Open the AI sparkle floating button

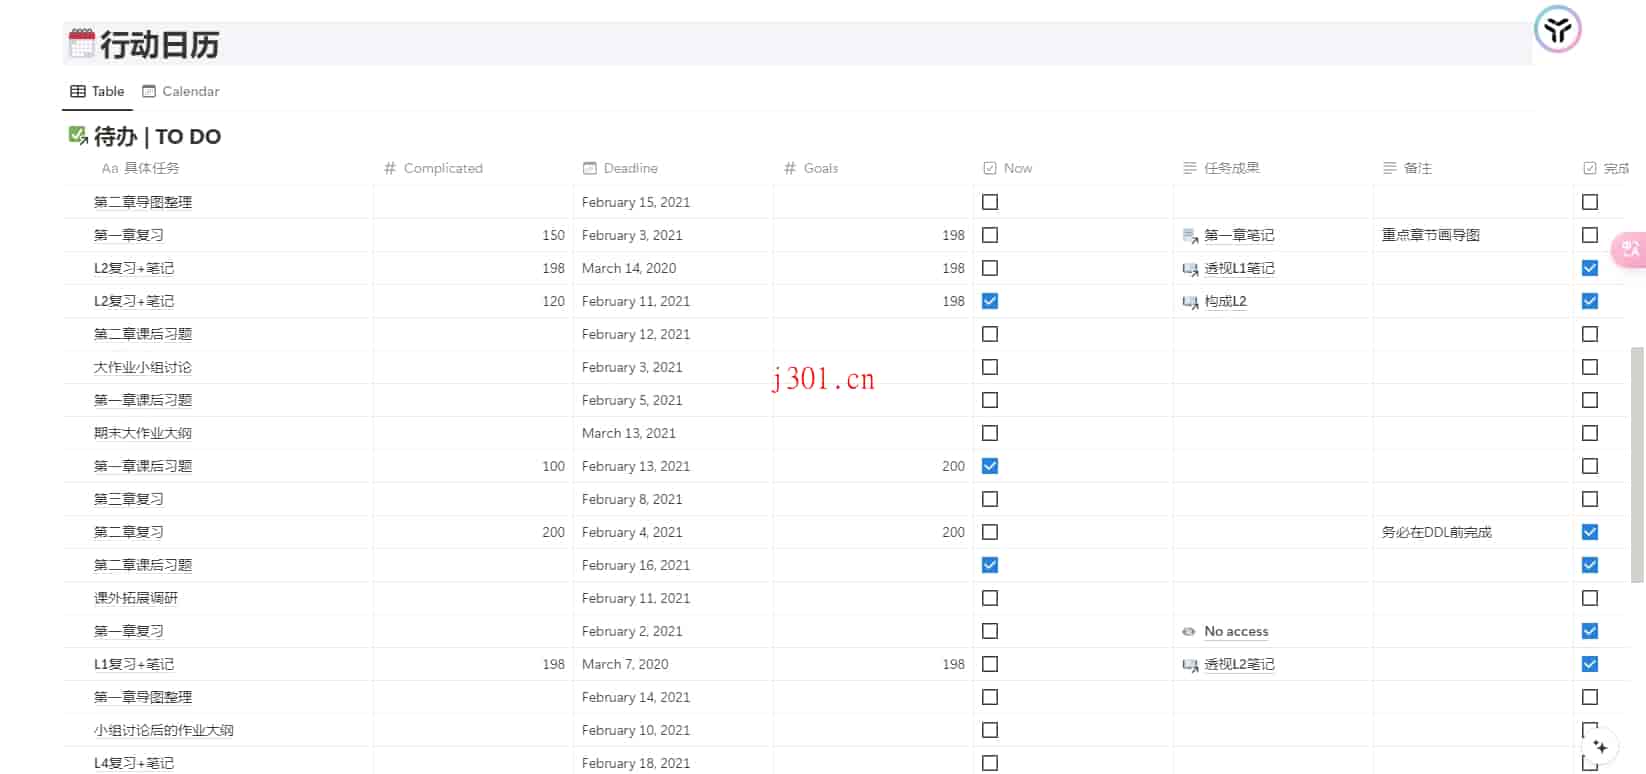(x=1600, y=747)
